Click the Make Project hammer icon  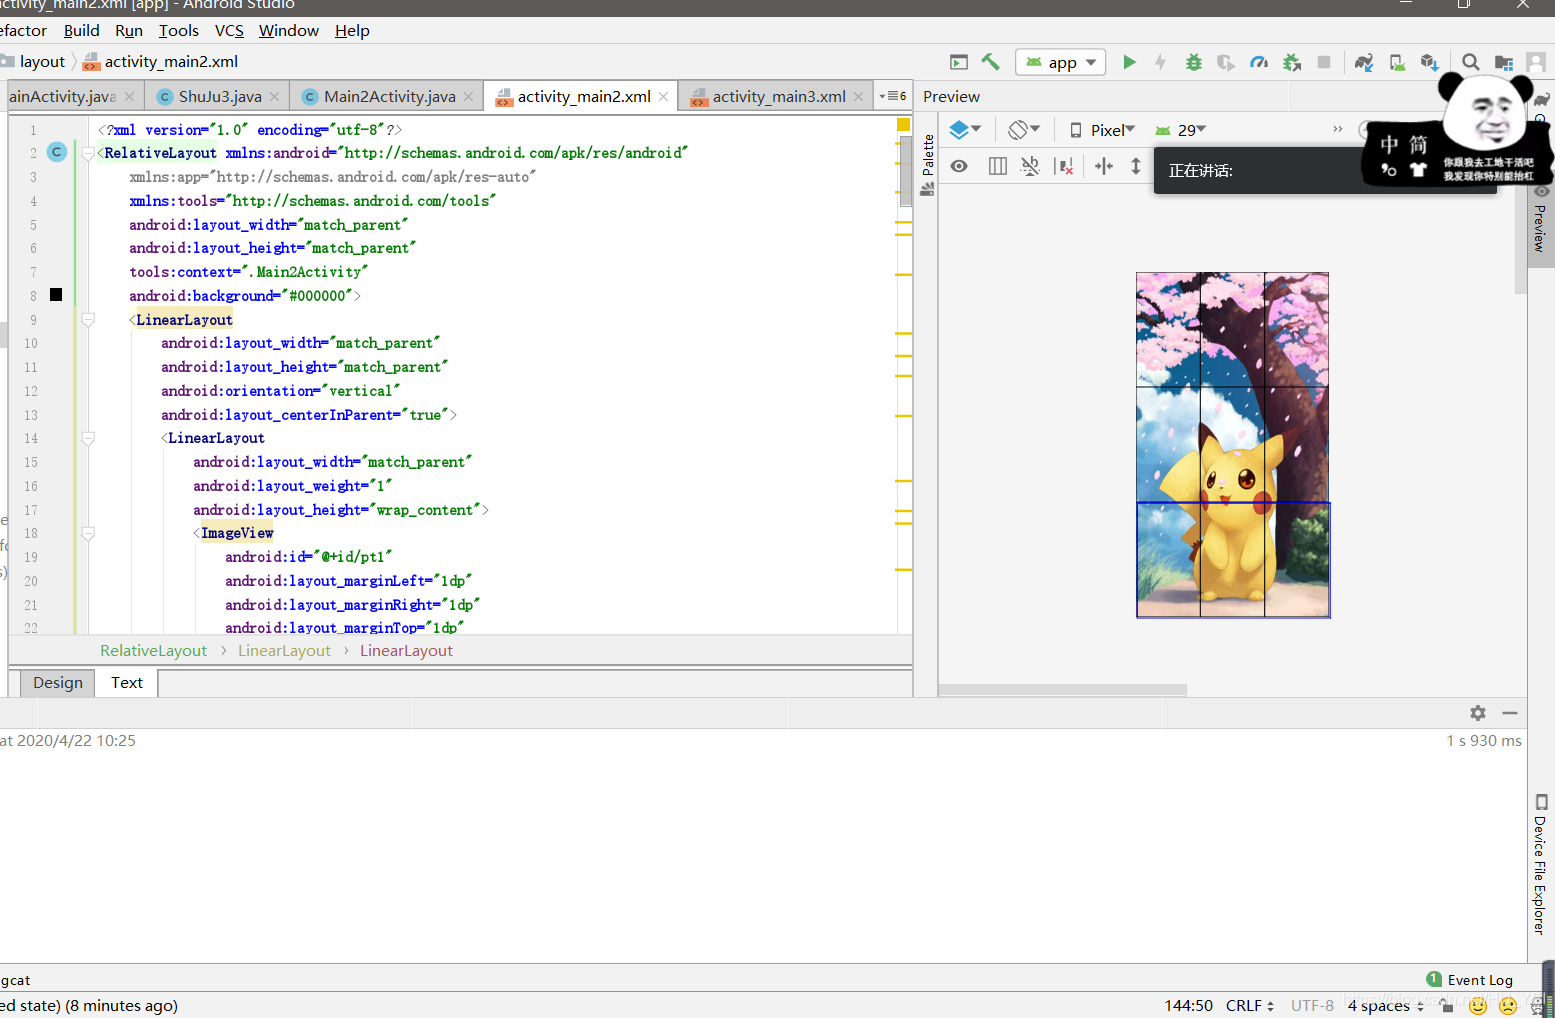[x=990, y=62]
